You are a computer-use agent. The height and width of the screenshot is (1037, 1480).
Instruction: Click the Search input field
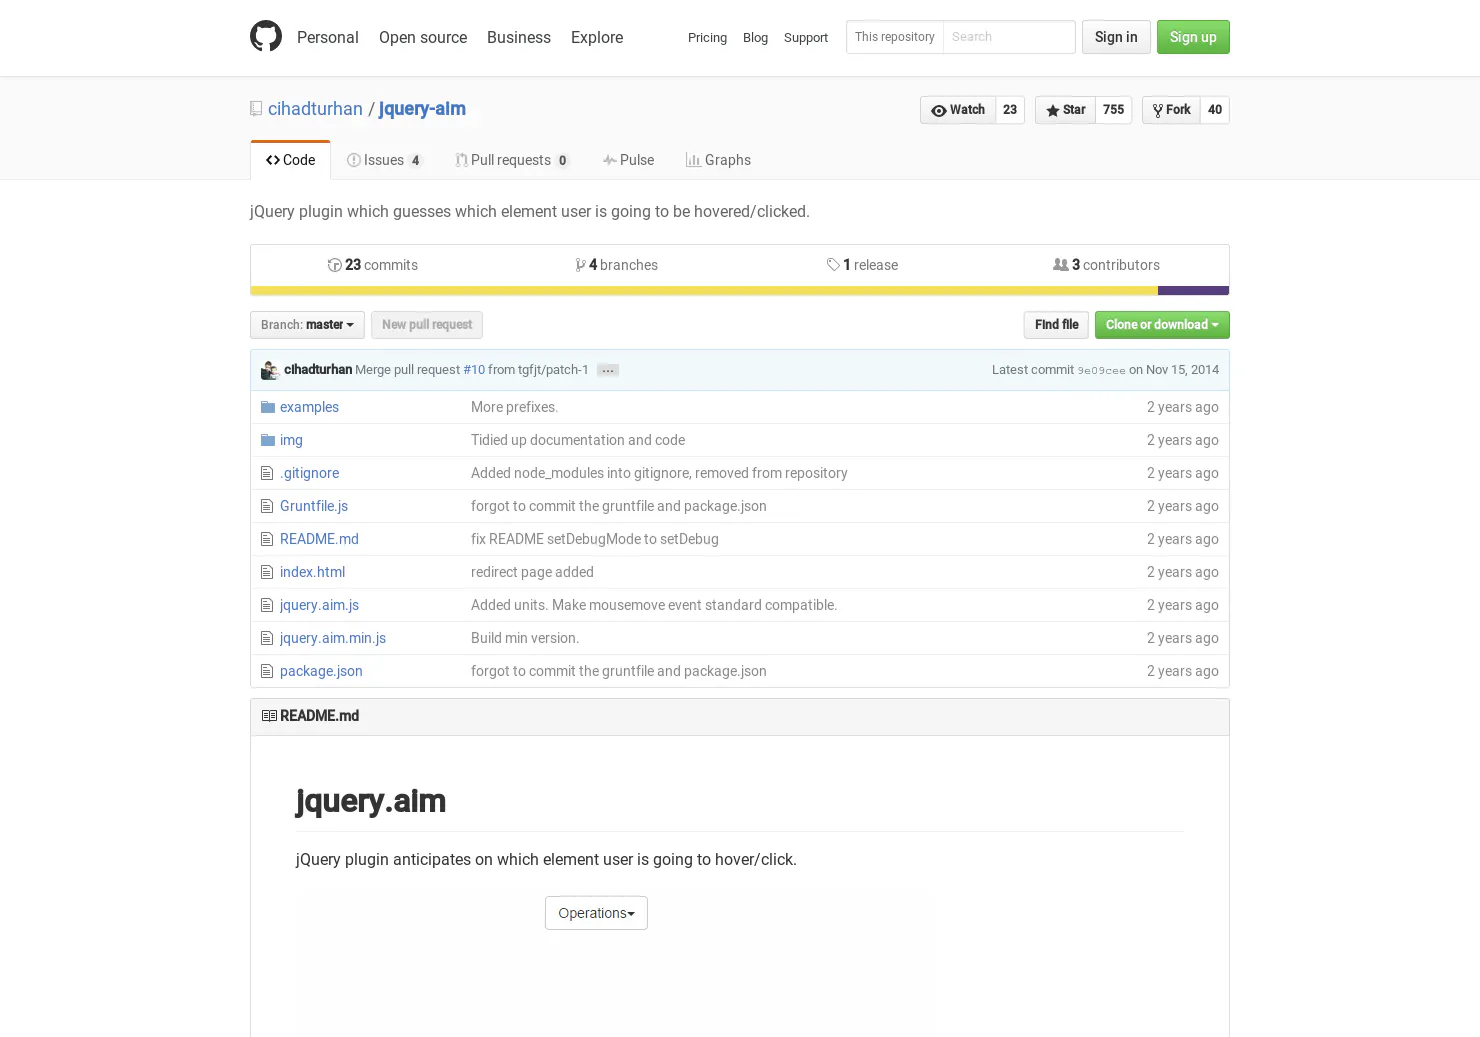click(x=1009, y=37)
